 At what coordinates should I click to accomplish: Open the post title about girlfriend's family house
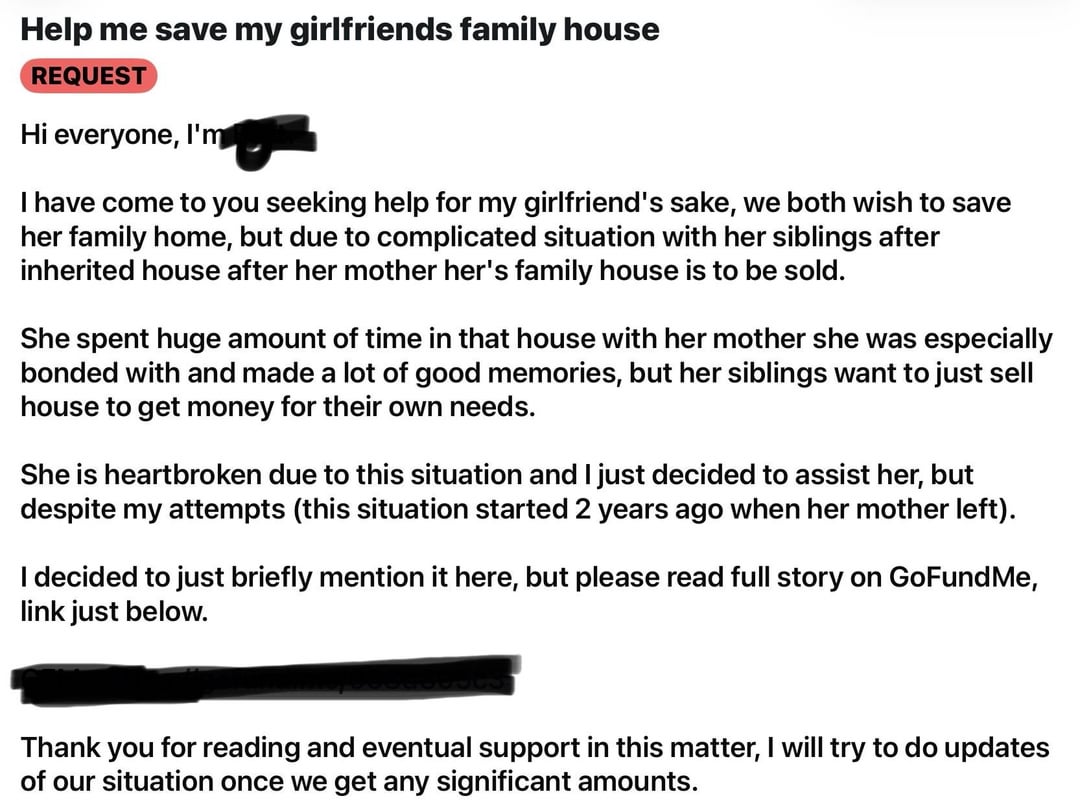point(340,30)
